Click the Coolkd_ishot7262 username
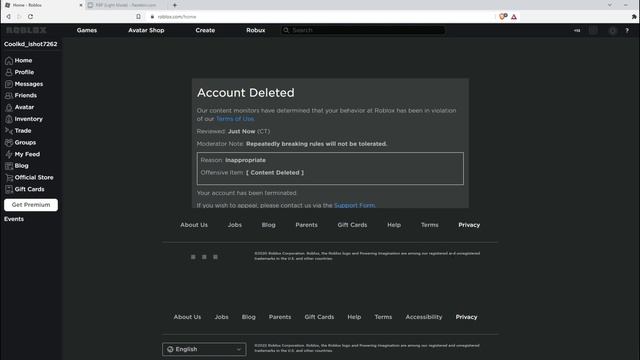The height and width of the screenshot is (360, 640). (x=31, y=44)
